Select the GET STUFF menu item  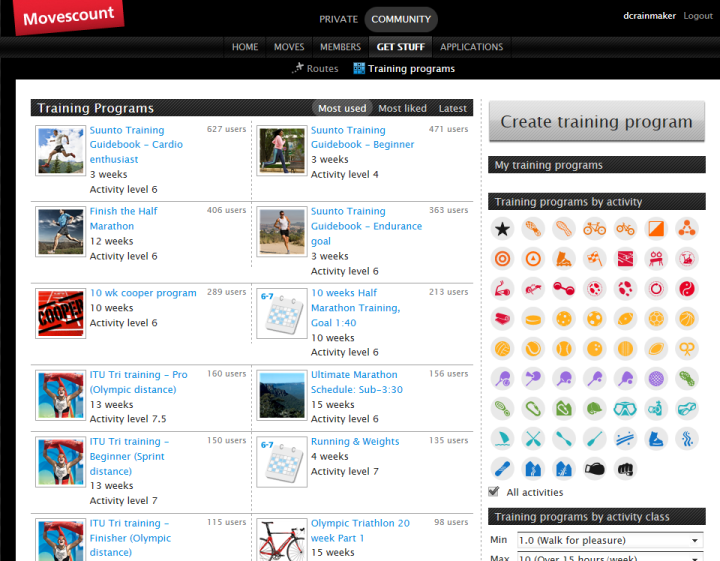click(x=400, y=47)
